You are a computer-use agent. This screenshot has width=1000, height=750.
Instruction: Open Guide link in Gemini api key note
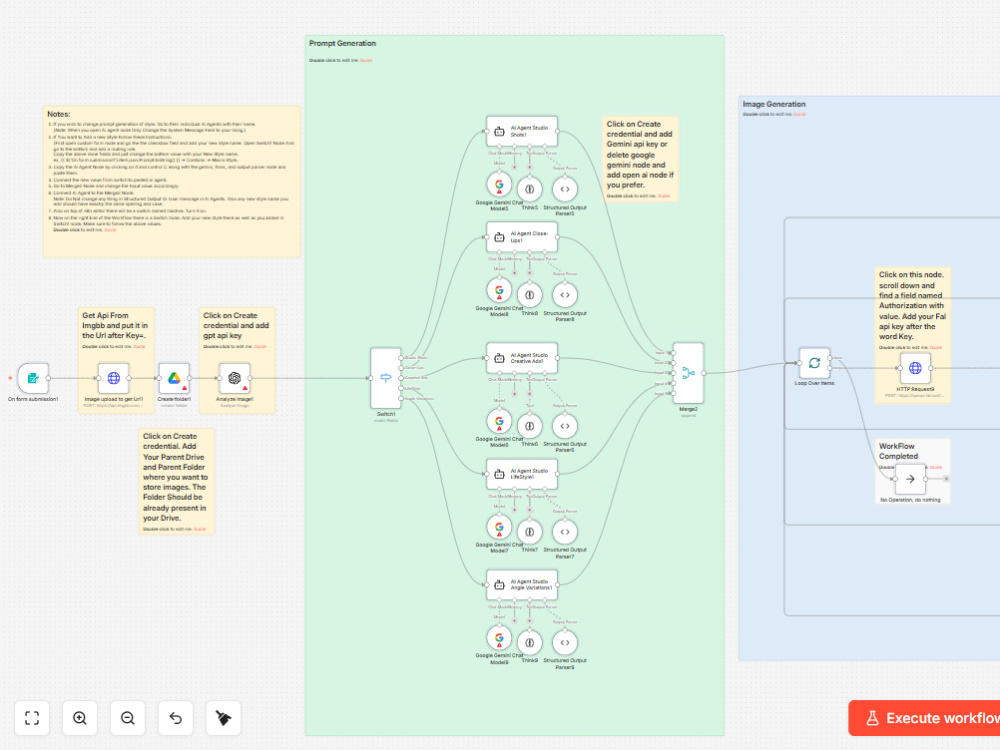663,196
